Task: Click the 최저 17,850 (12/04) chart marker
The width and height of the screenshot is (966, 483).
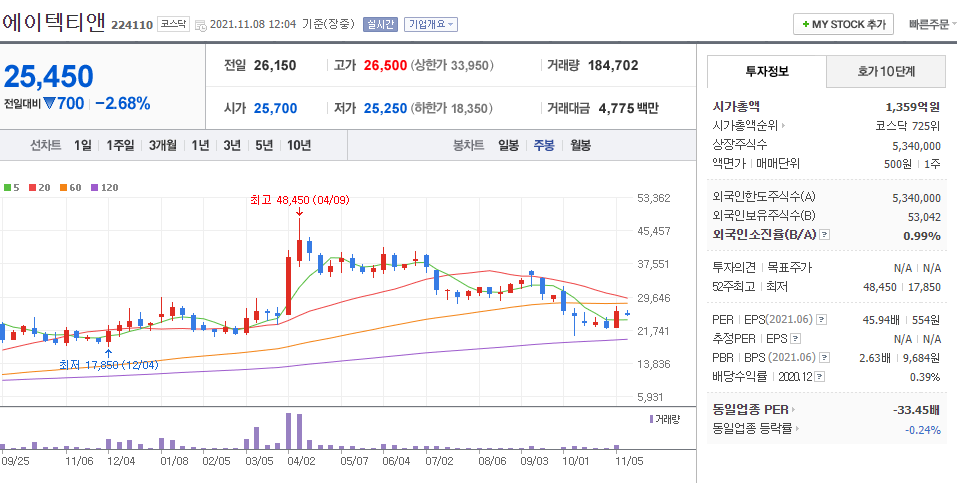Action: 109,365
